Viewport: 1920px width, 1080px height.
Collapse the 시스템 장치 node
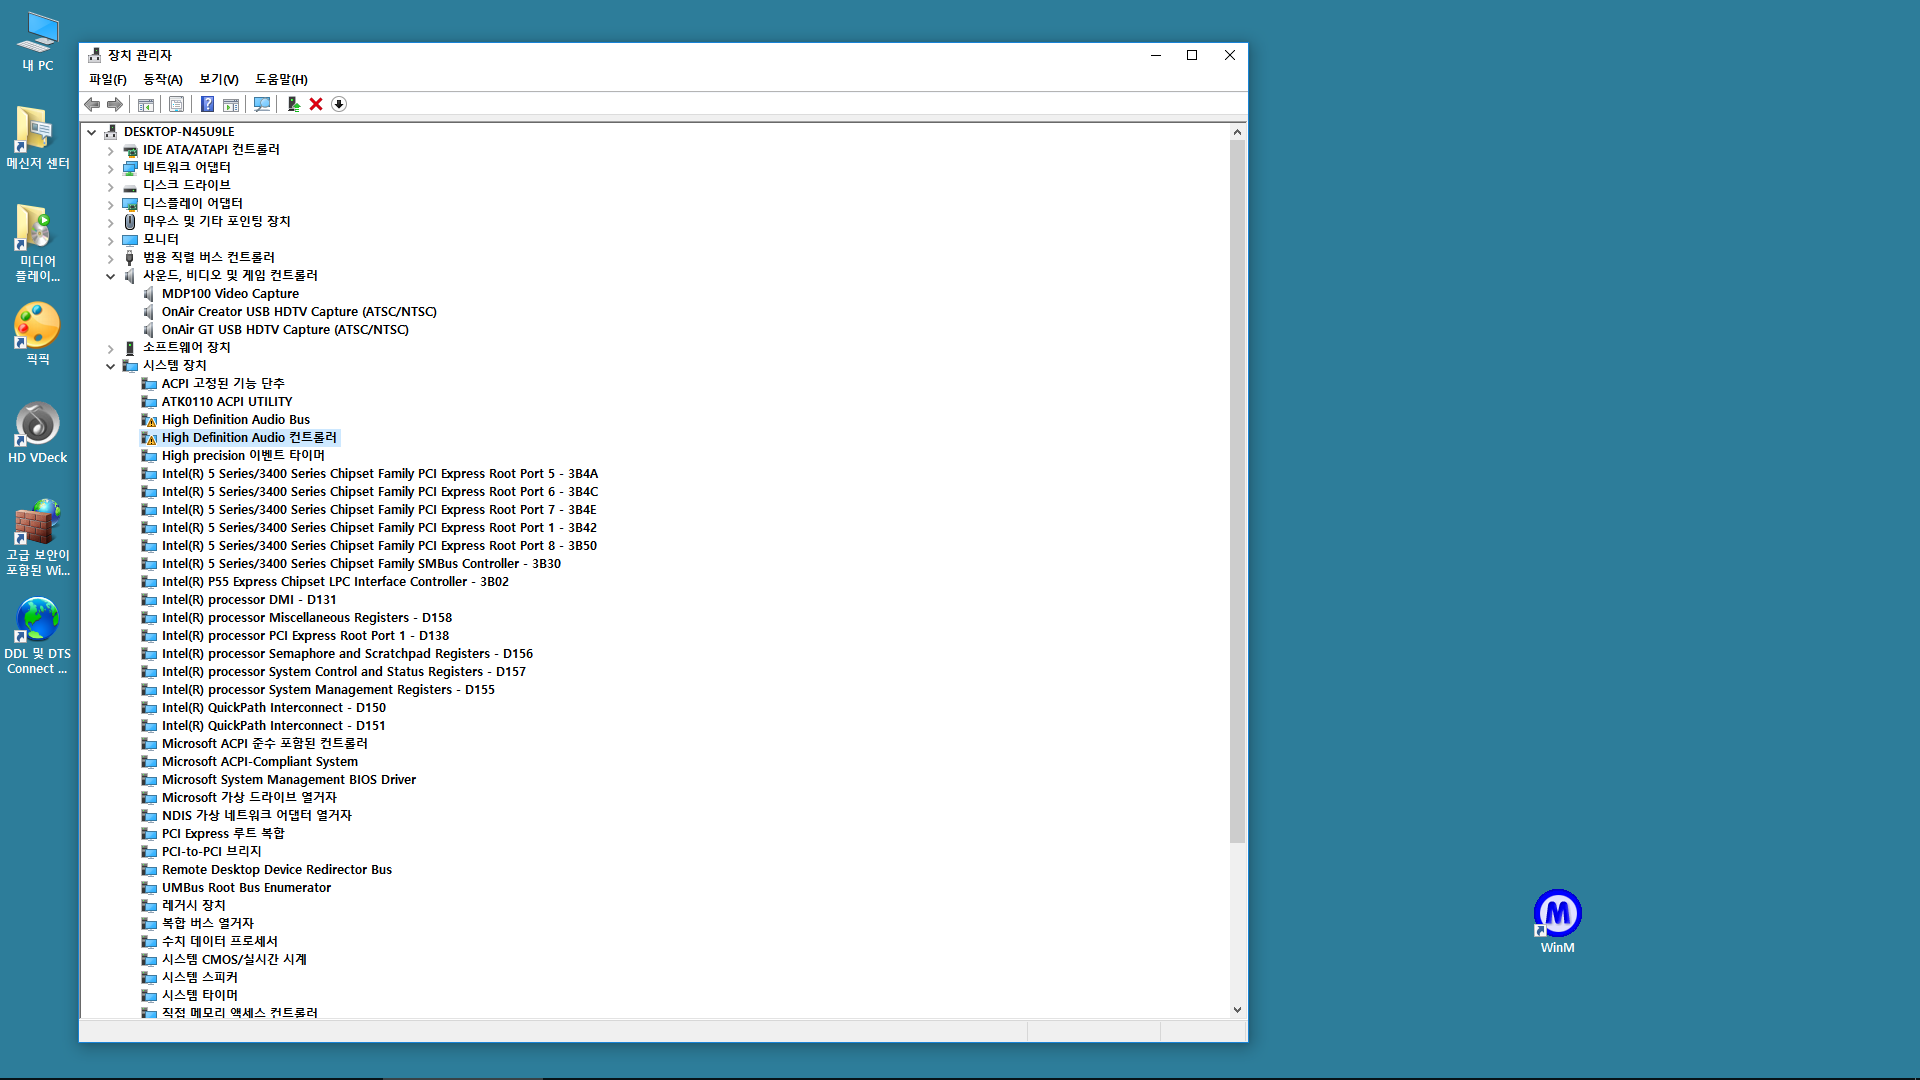pos(111,366)
